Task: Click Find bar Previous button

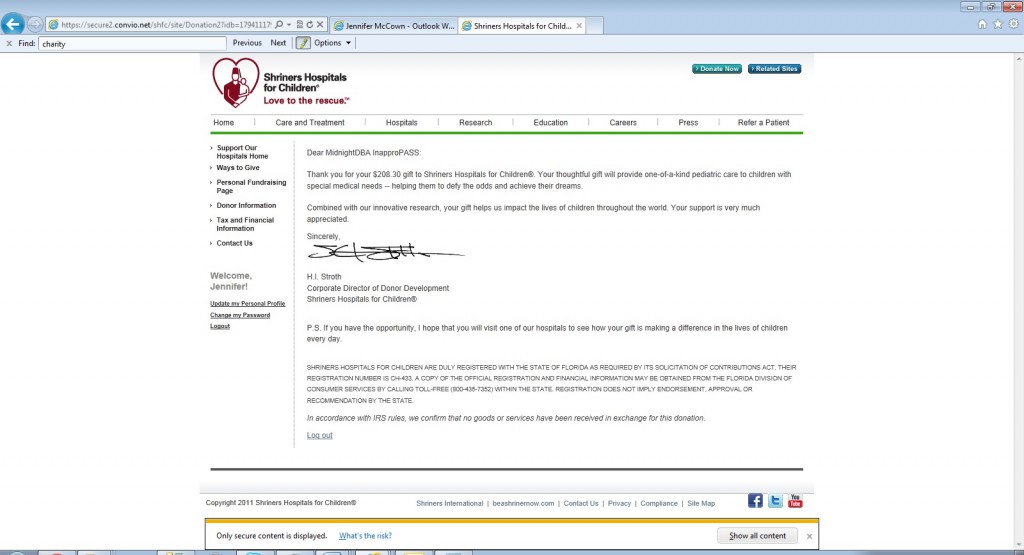Action: (247, 43)
